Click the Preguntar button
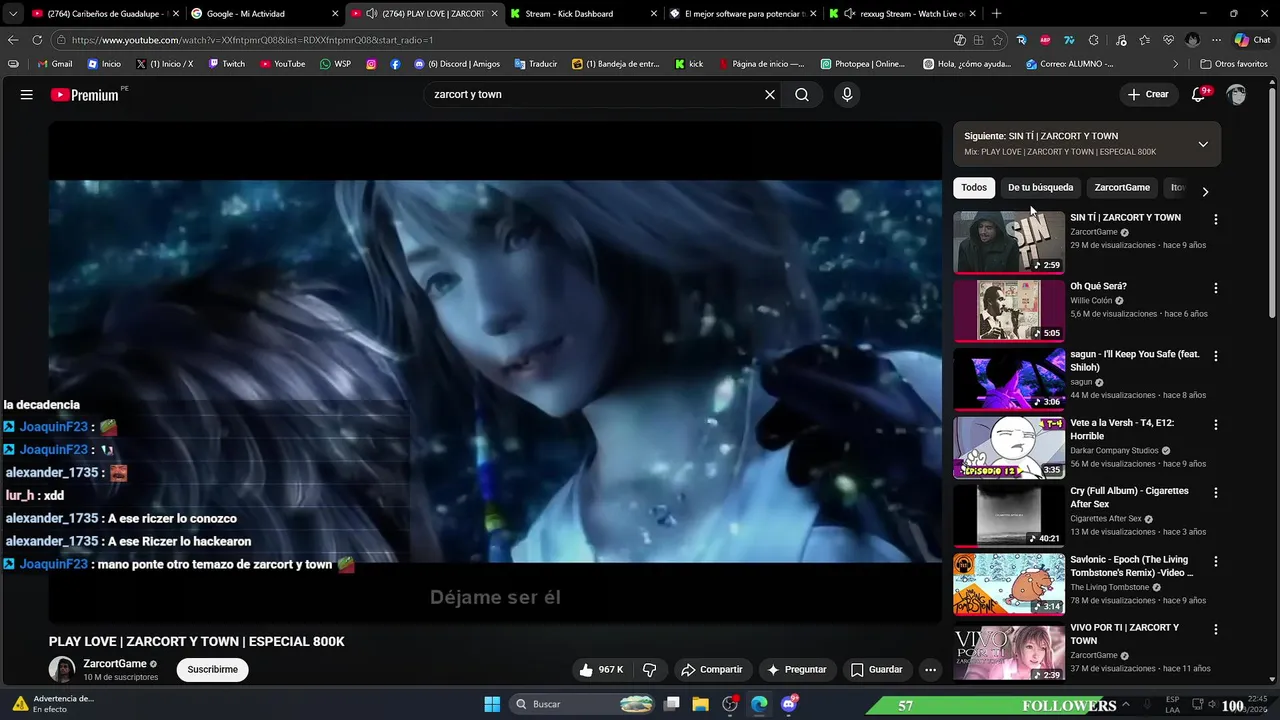Viewport: 1280px width, 720px height. pyautogui.click(x=796, y=670)
